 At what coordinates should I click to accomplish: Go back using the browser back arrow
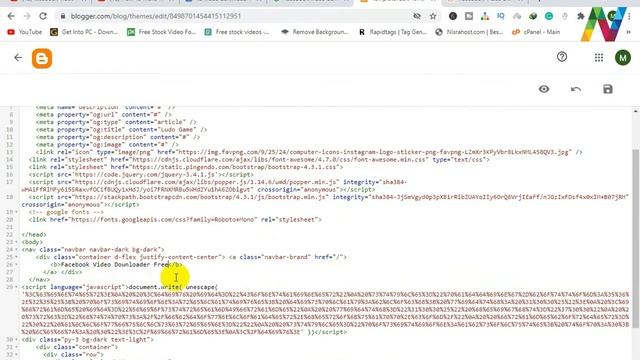click(x=11, y=16)
